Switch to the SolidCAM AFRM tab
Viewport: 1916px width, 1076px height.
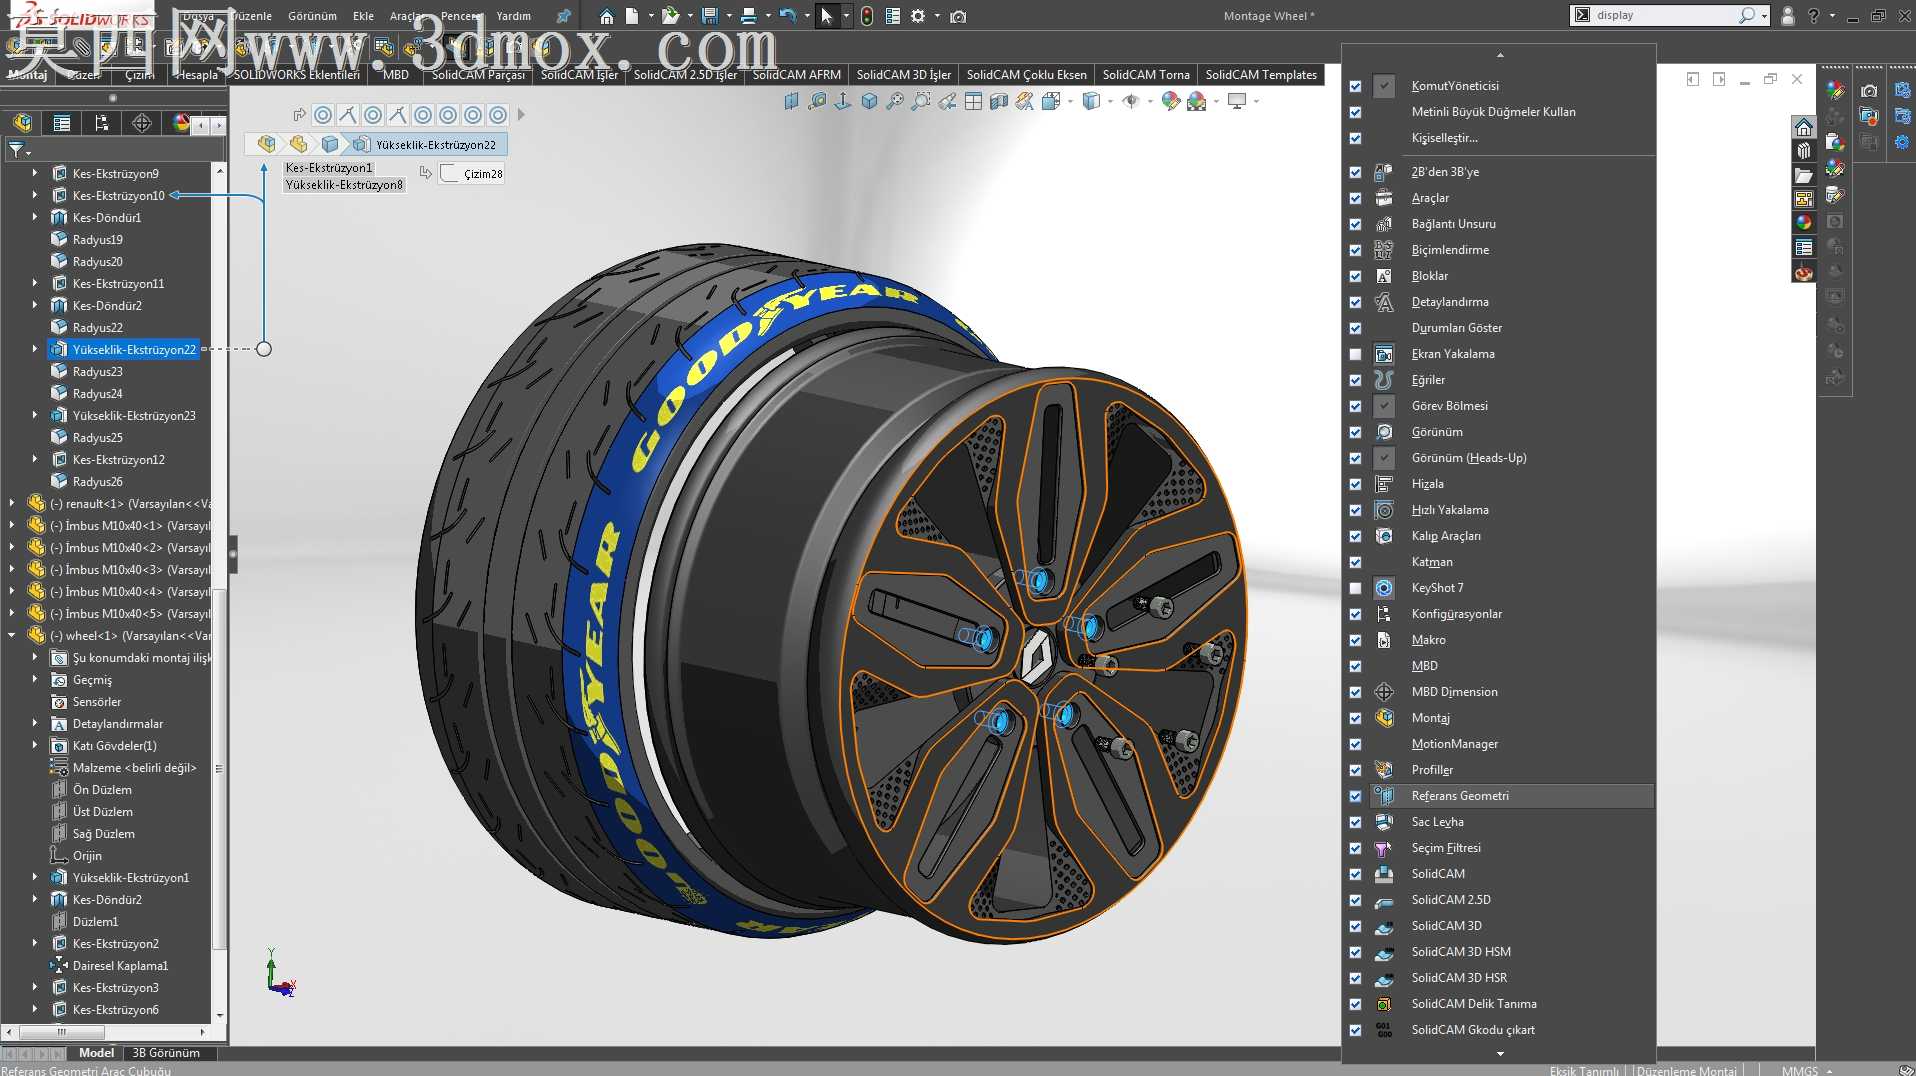[x=796, y=75]
